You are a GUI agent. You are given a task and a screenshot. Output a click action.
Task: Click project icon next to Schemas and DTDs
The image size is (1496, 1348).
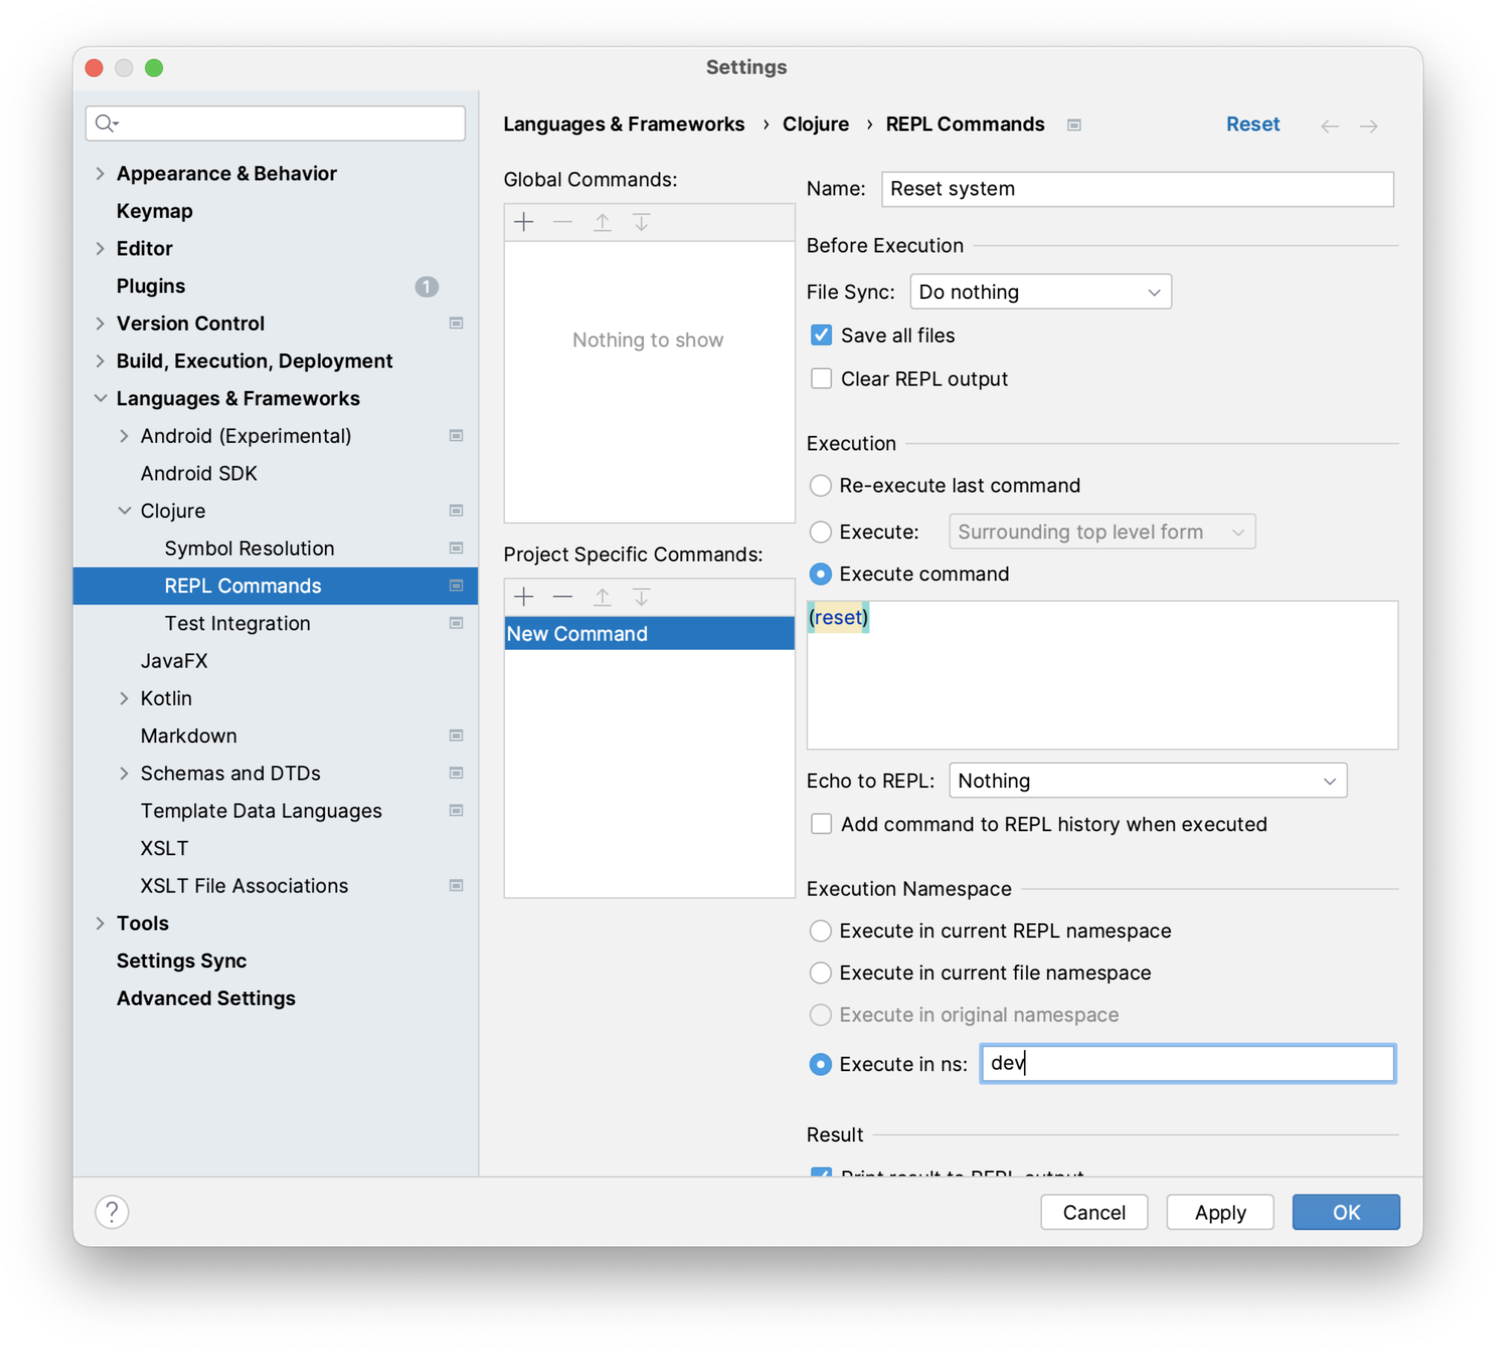tap(456, 773)
